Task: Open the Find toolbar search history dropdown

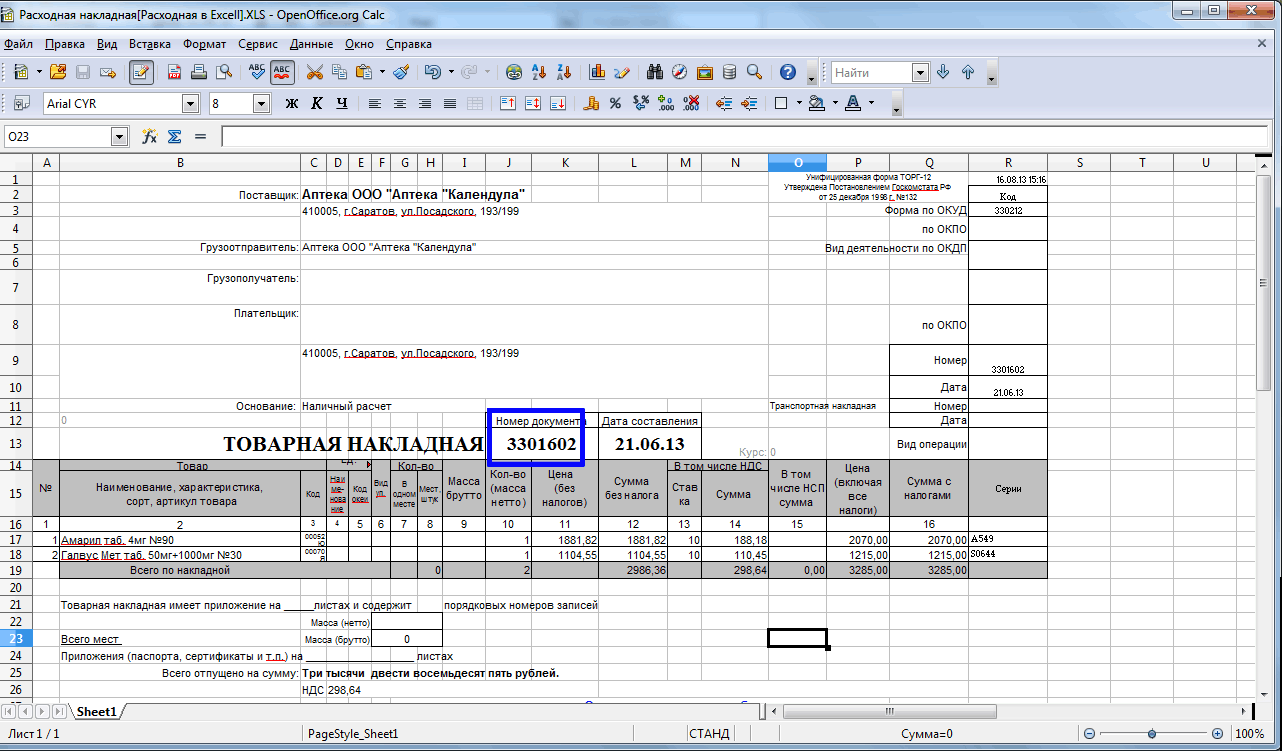Action: [920, 72]
